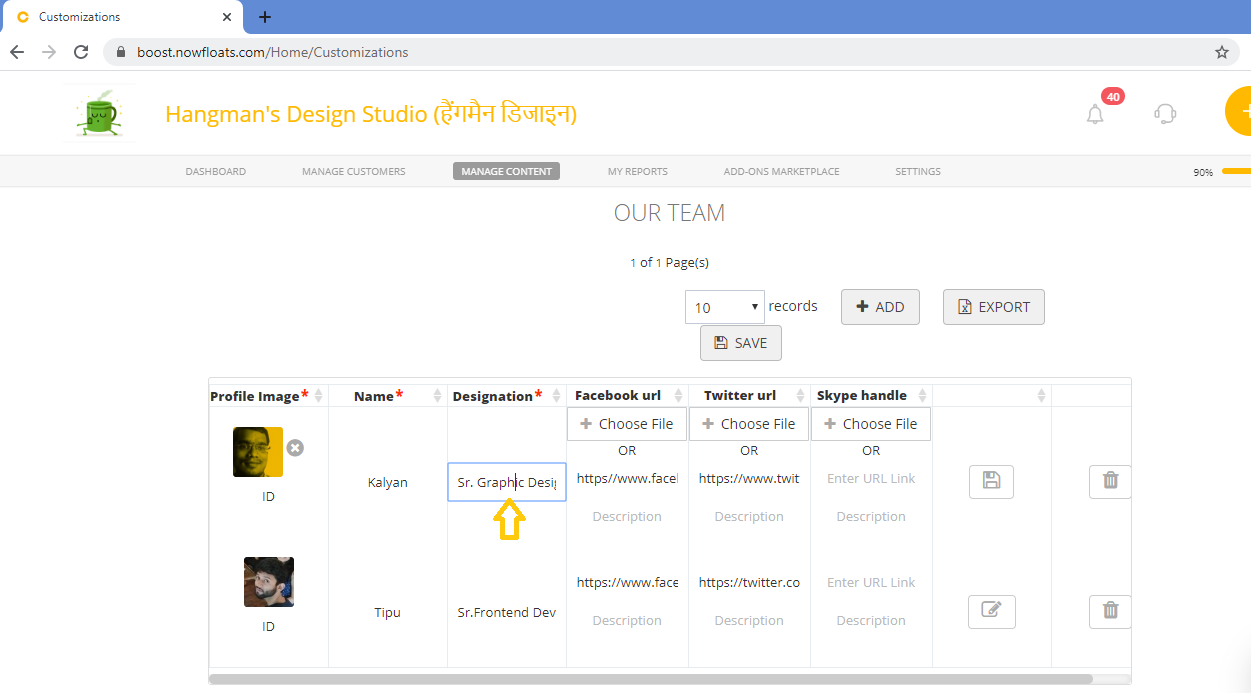Open notifications via the bell icon
The image size is (1251, 693).
1094,114
